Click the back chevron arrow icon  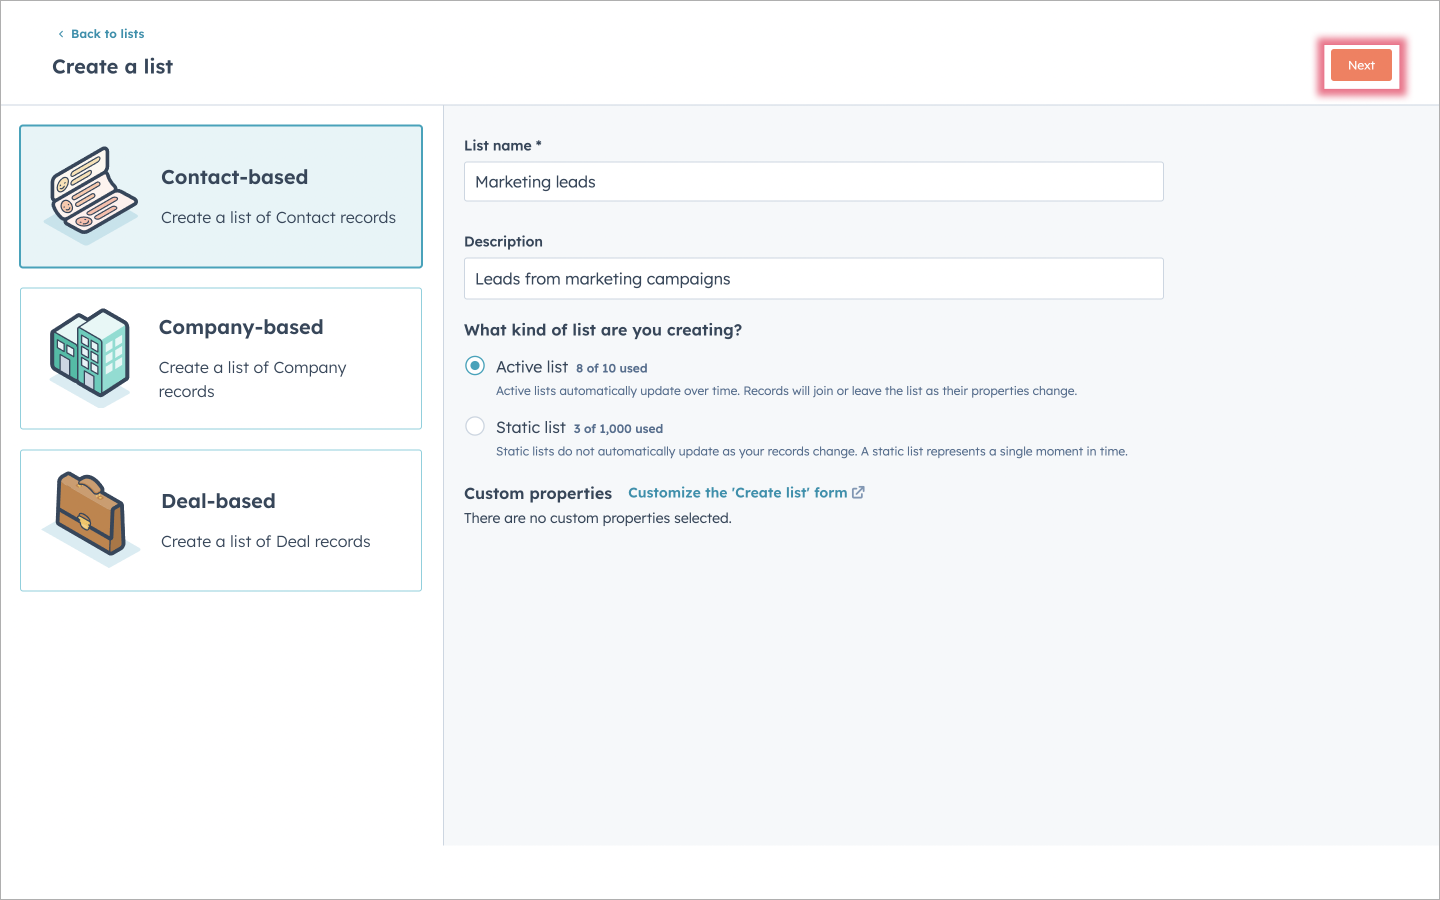tap(61, 34)
